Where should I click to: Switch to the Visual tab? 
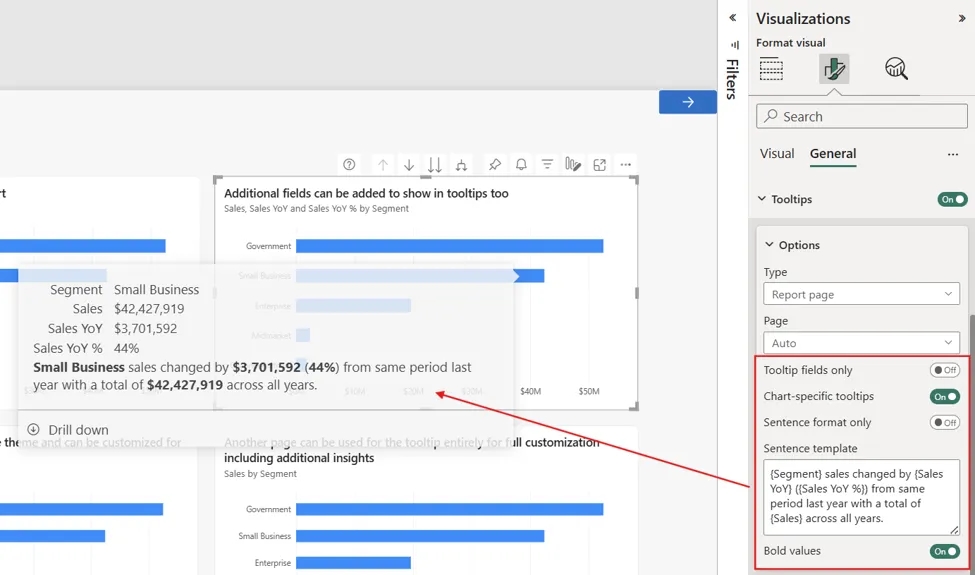(777, 154)
